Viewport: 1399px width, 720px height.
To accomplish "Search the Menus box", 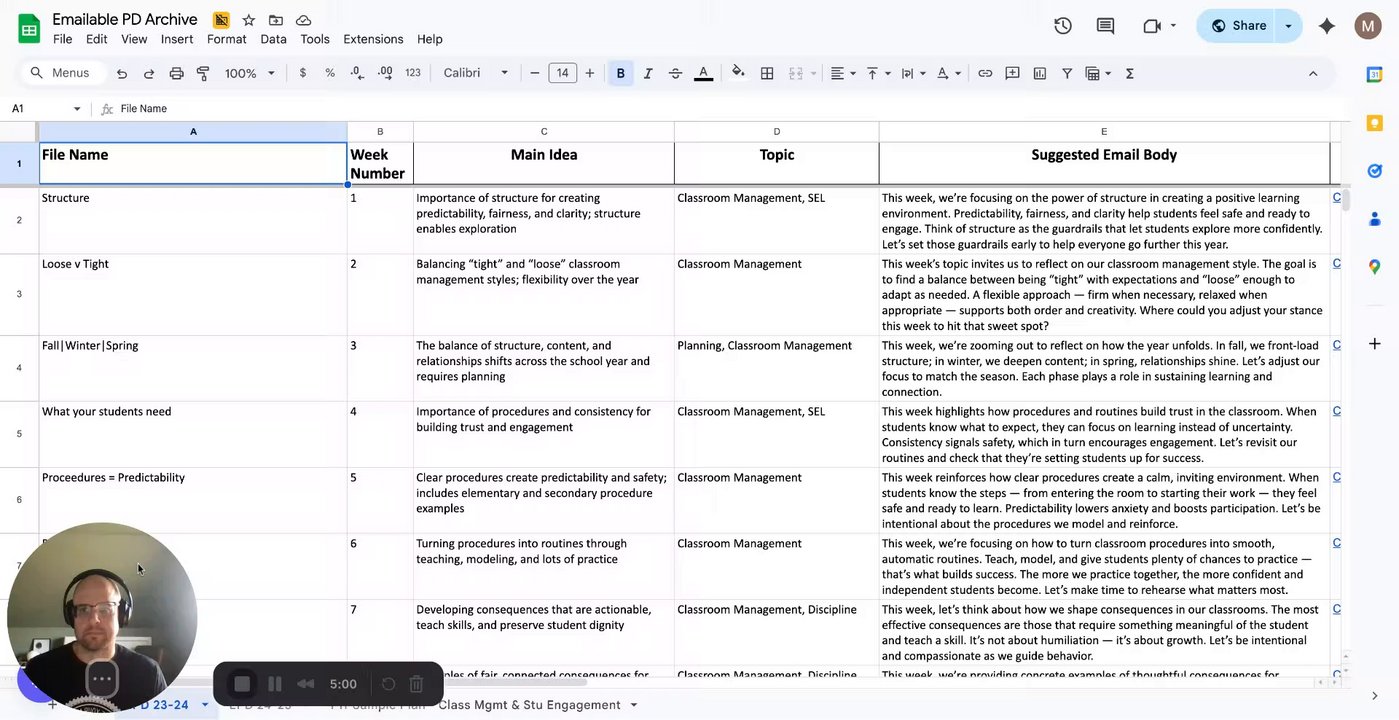I will pyautogui.click(x=62, y=73).
